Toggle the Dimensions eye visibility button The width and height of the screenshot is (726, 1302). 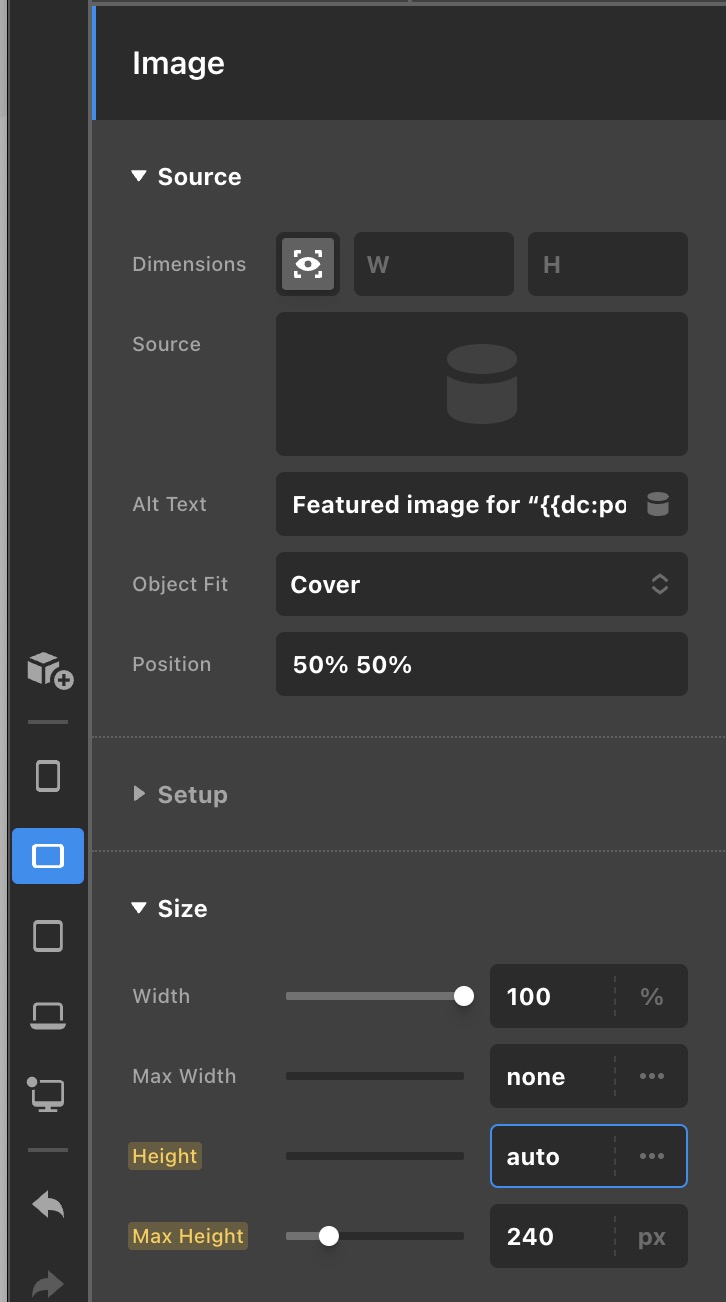pyautogui.click(x=307, y=264)
